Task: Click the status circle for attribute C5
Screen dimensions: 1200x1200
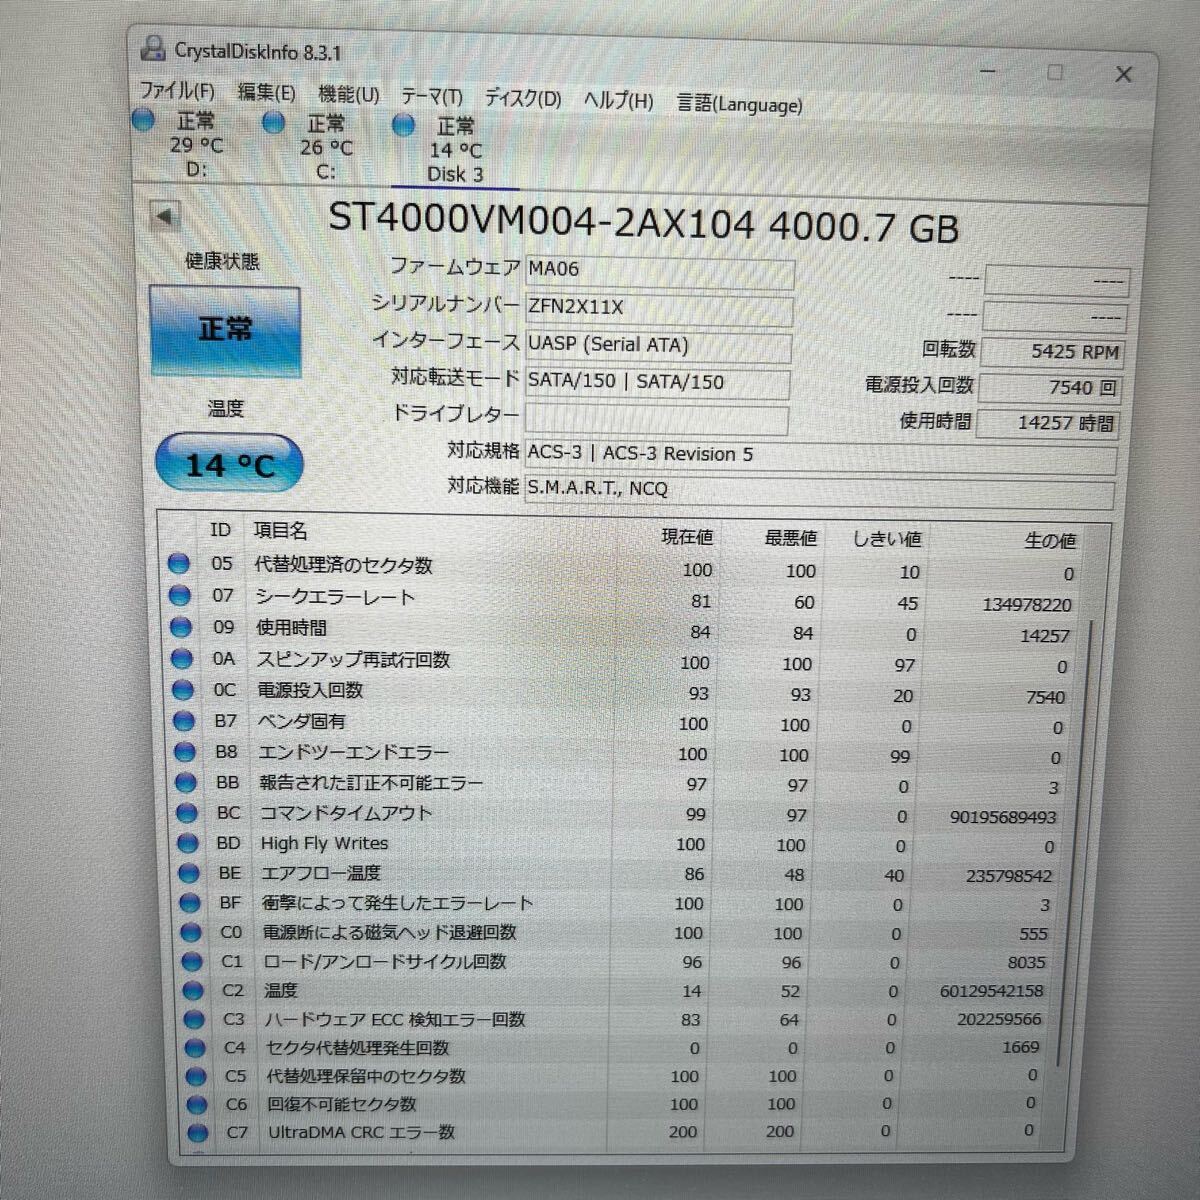Action: tap(196, 1077)
